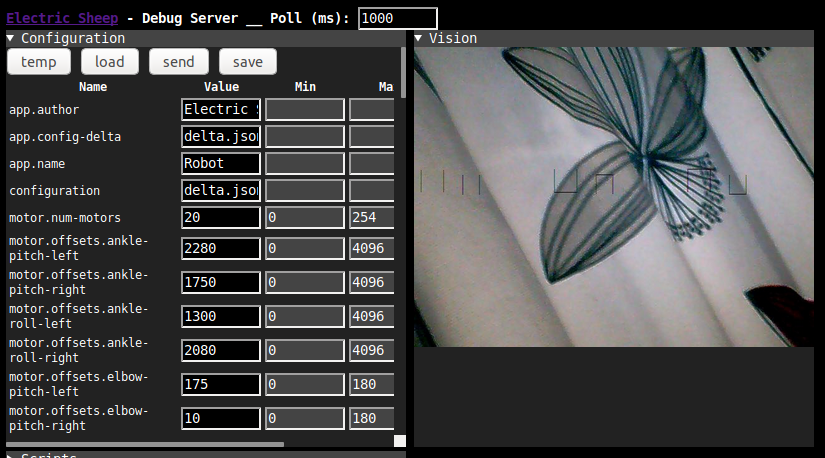Click the motor.offsets.elbow-pitch-left label
Image resolution: width=825 pixels, height=458 pixels.
point(79,384)
